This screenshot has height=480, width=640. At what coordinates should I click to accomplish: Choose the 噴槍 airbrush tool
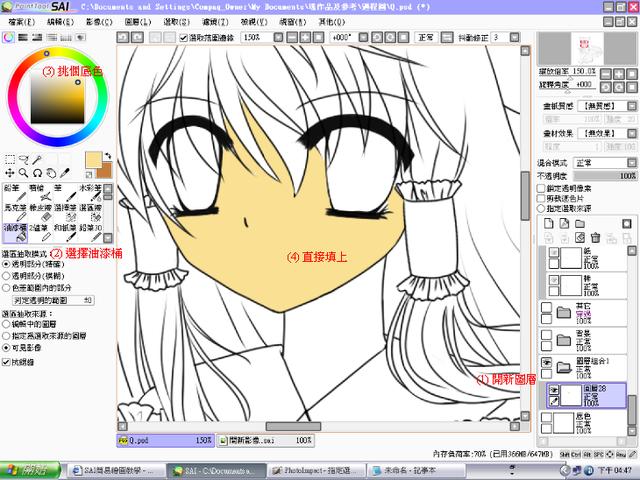point(40,193)
